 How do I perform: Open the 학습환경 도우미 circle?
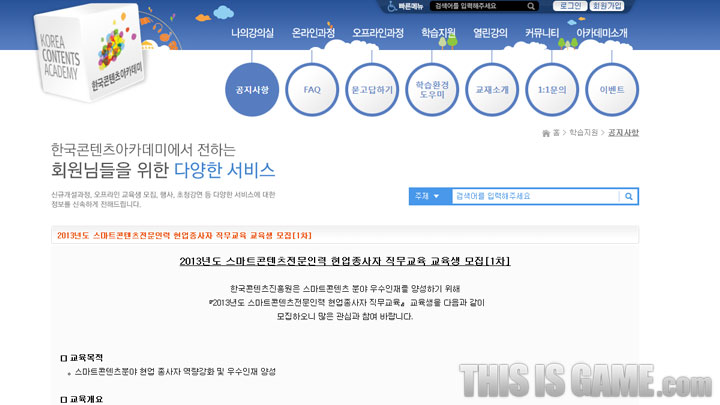tap(432, 89)
